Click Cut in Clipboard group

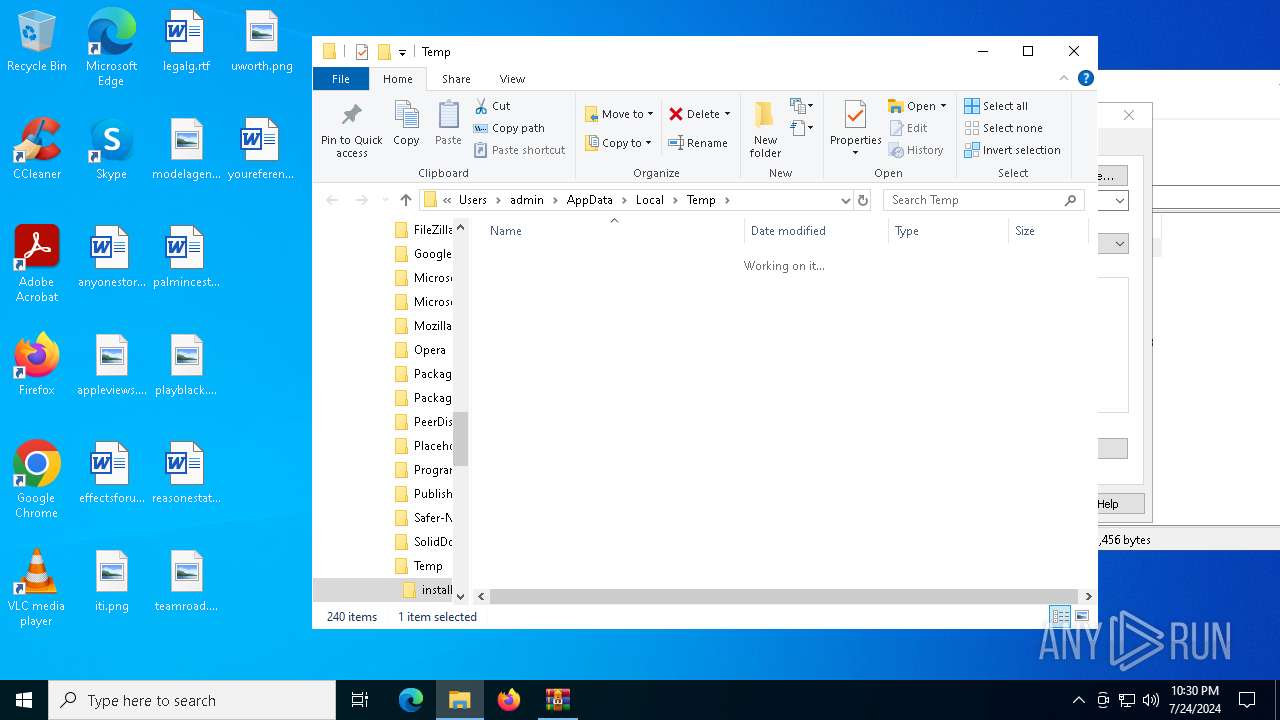[493, 106]
